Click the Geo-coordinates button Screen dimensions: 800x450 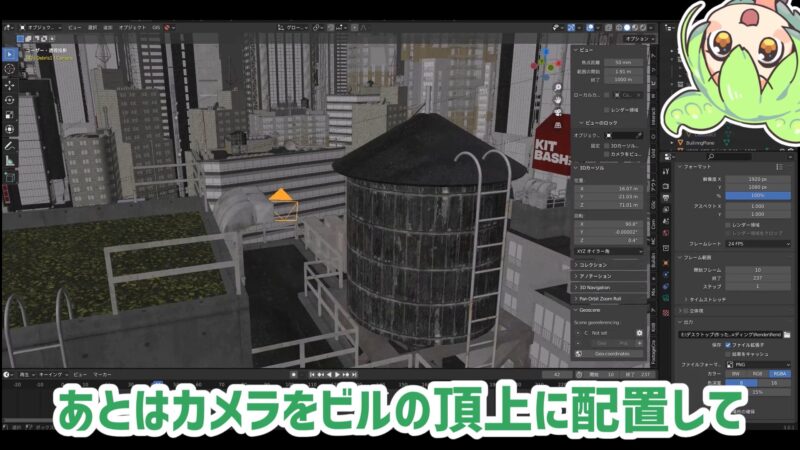click(611, 353)
